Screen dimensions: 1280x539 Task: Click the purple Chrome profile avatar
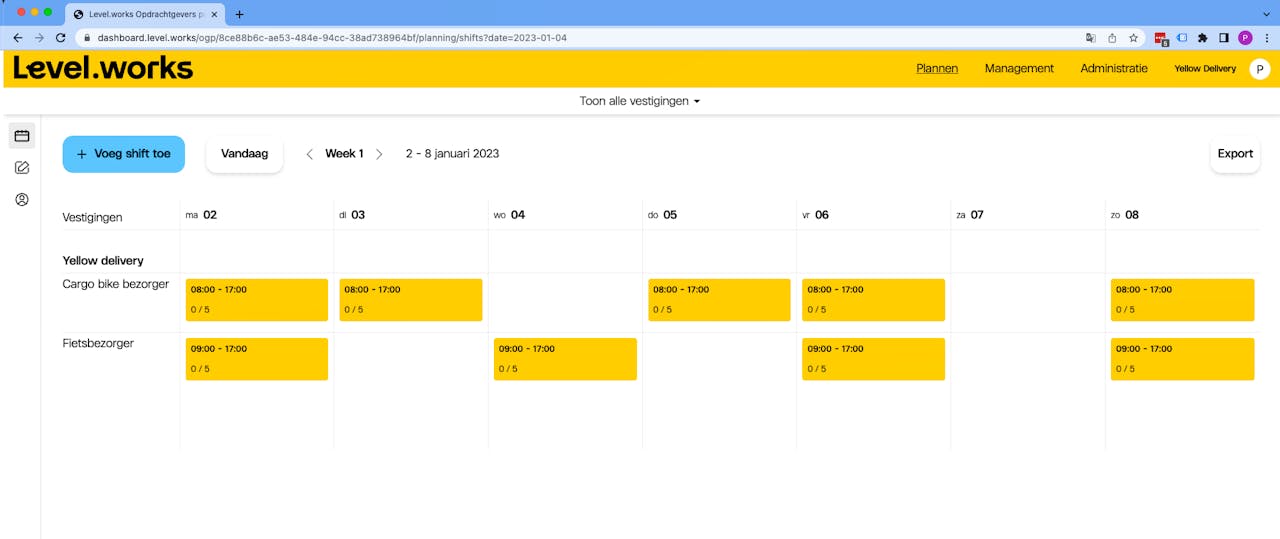click(1245, 37)
